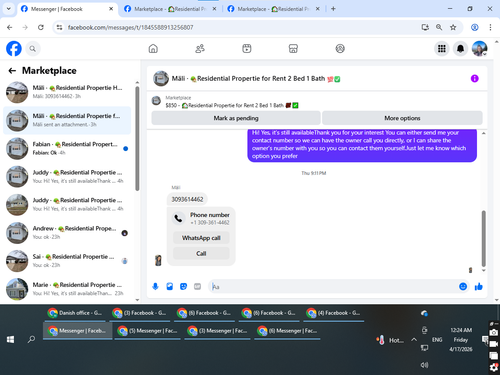Switch to second browser tab Marketplace
The height and width of the screenshot is (375, 500).
click(170, 9)
